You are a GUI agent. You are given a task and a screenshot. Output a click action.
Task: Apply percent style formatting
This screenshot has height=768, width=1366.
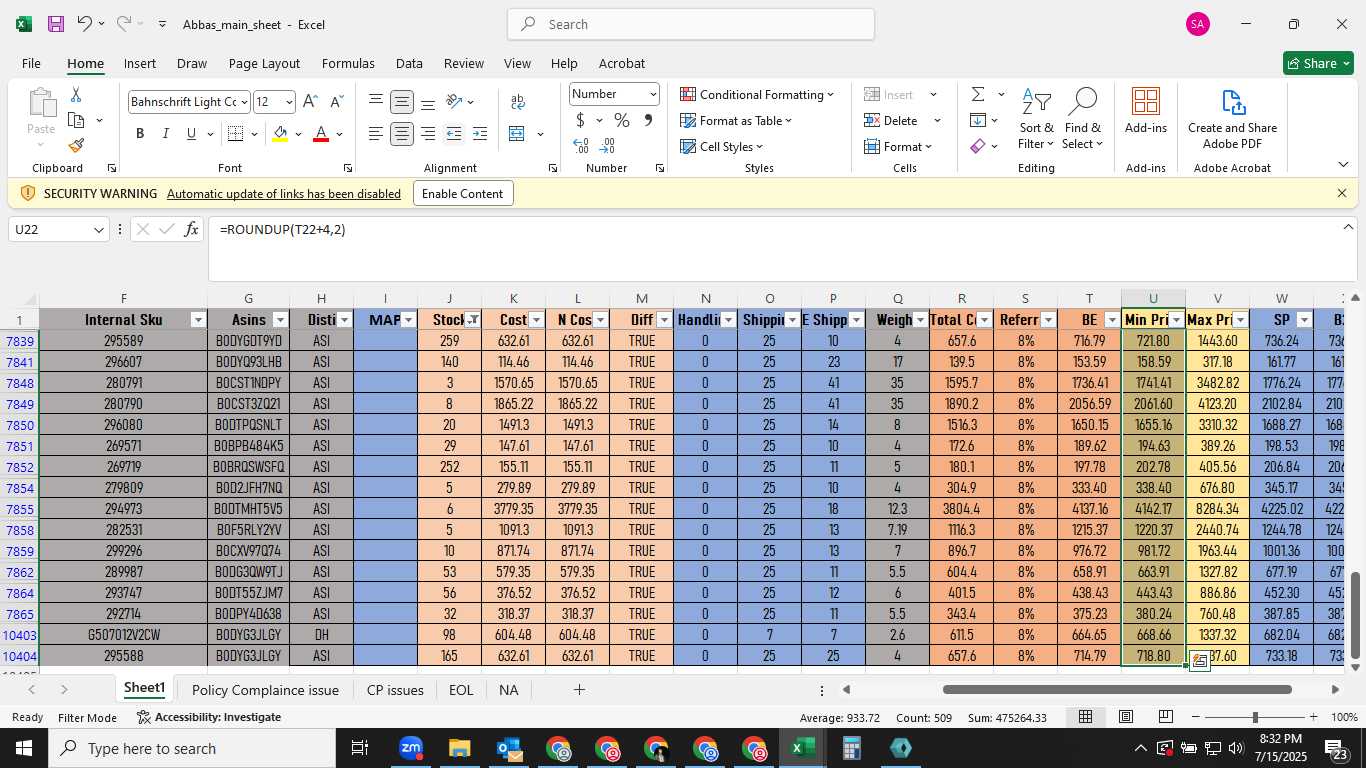pos(621,120)
